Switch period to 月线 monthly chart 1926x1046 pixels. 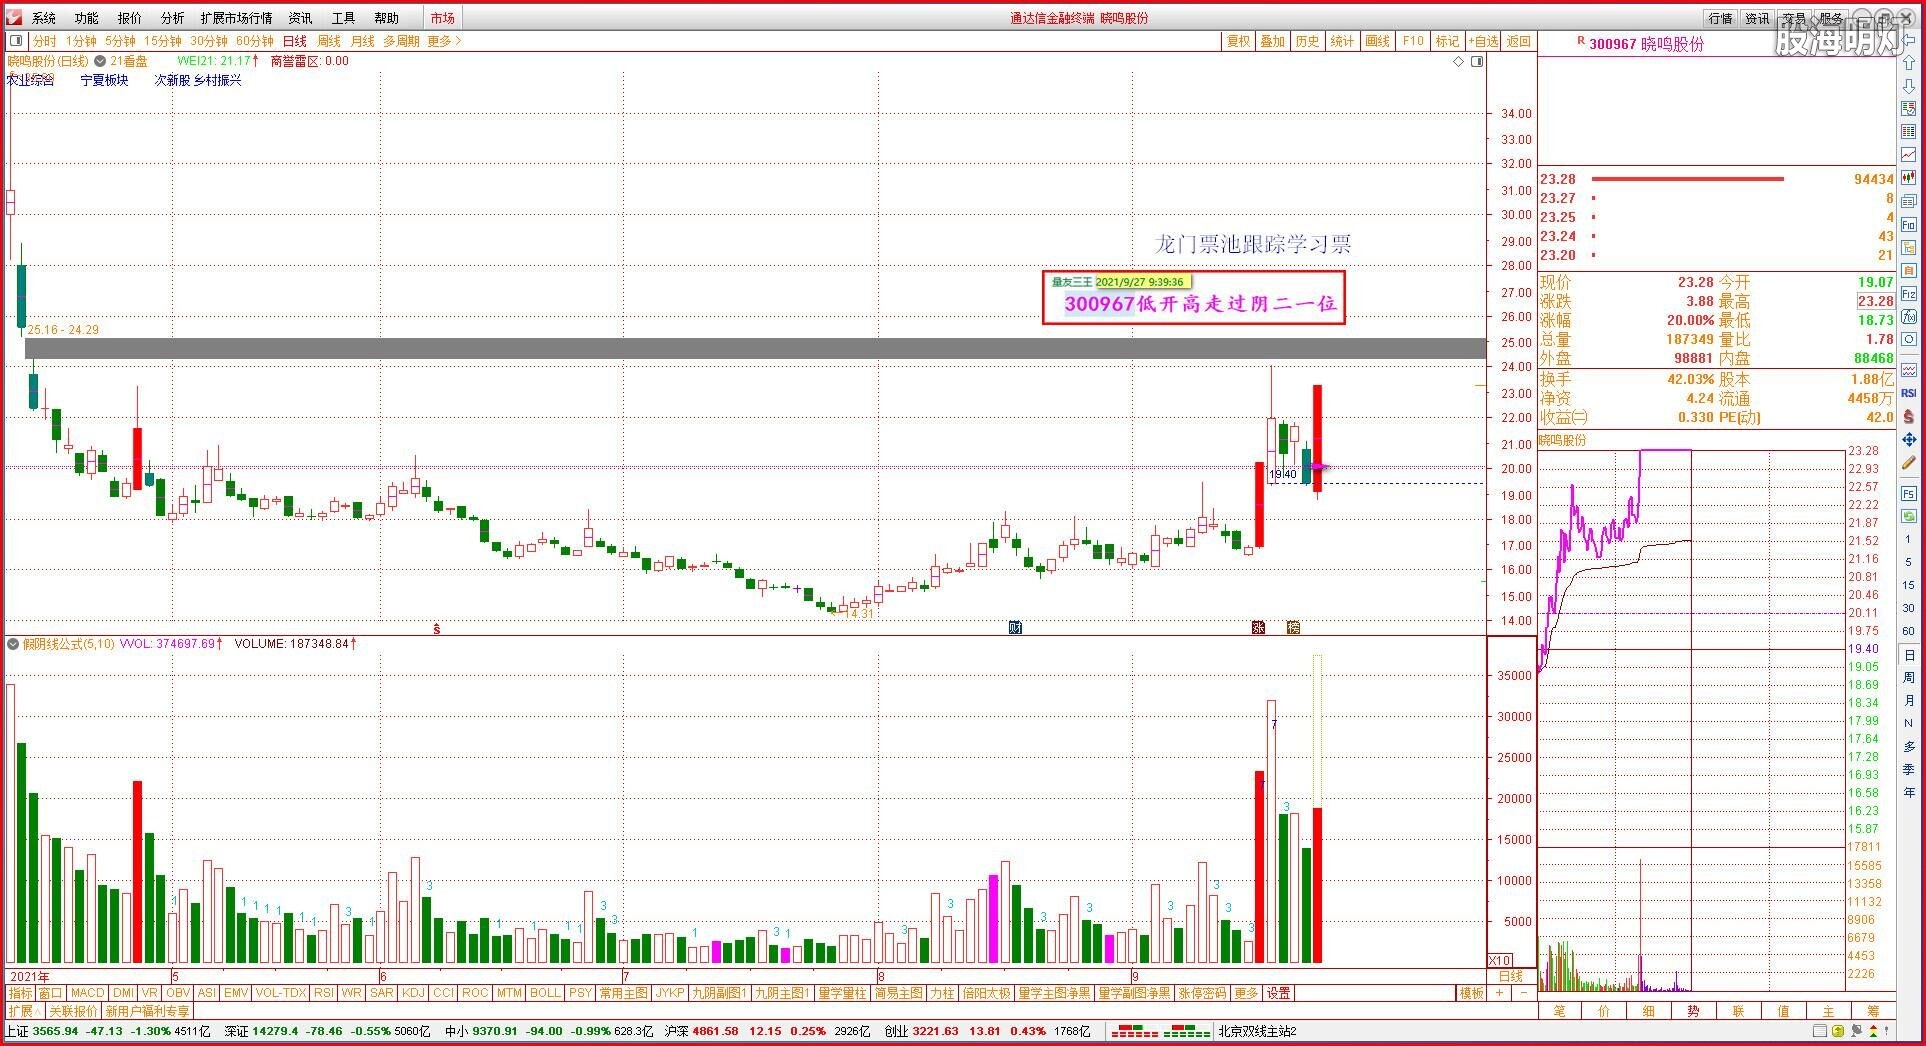tap(362, 41)
